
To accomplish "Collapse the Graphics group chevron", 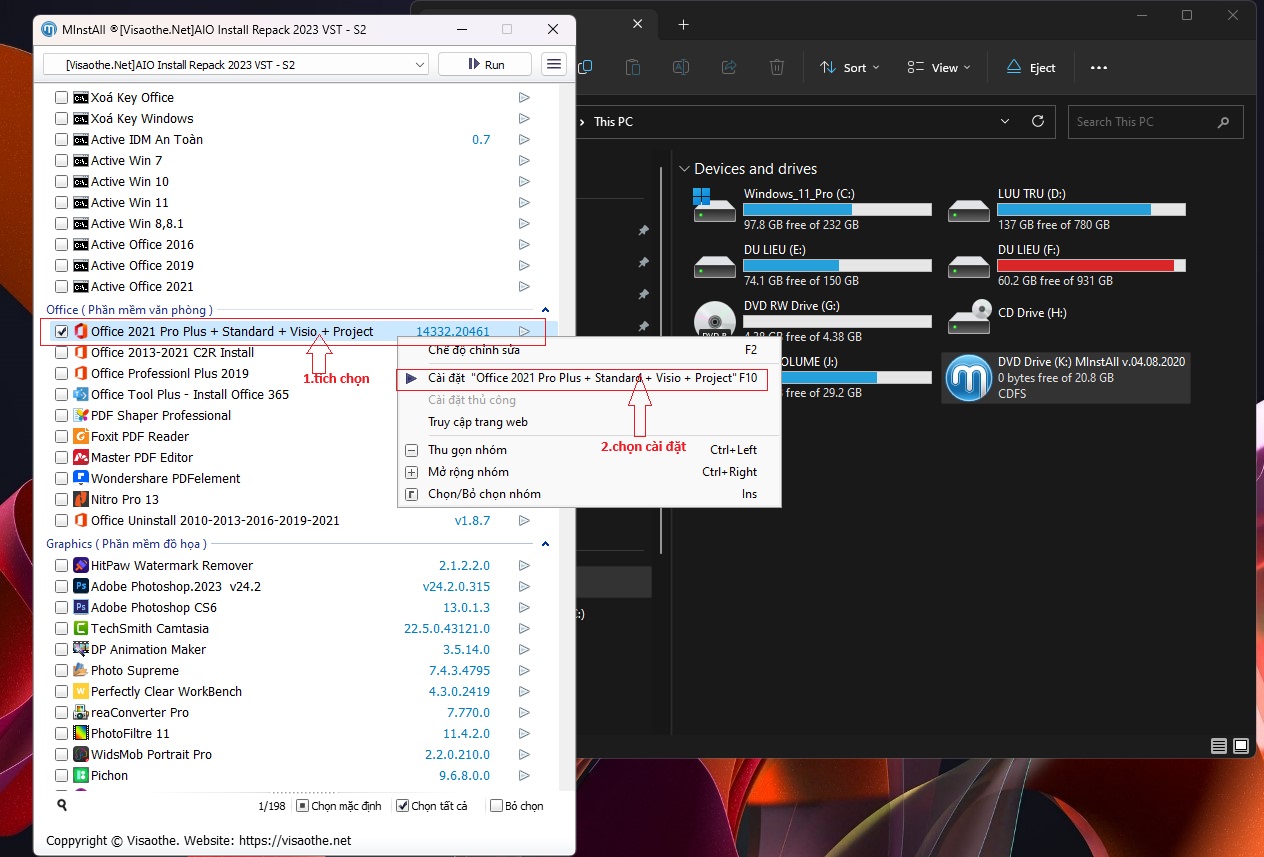I will click(545, 544).
